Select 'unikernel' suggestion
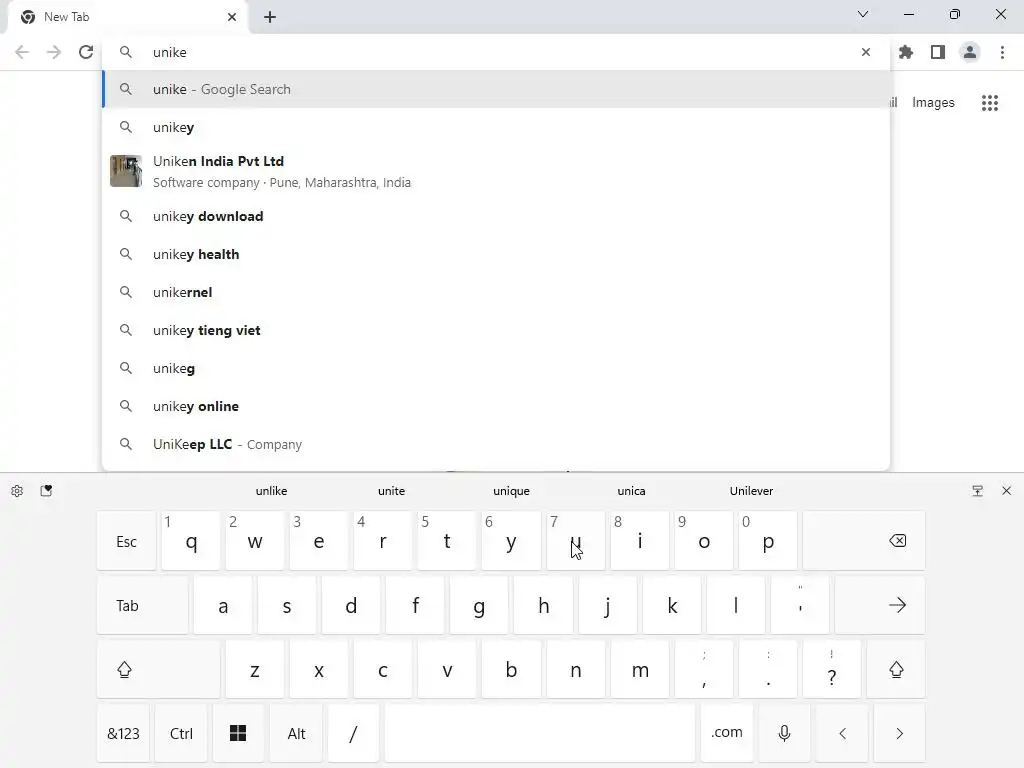The height and width of the screenshot is (768, 1024). pyautogui.click(x=496, y=292)
